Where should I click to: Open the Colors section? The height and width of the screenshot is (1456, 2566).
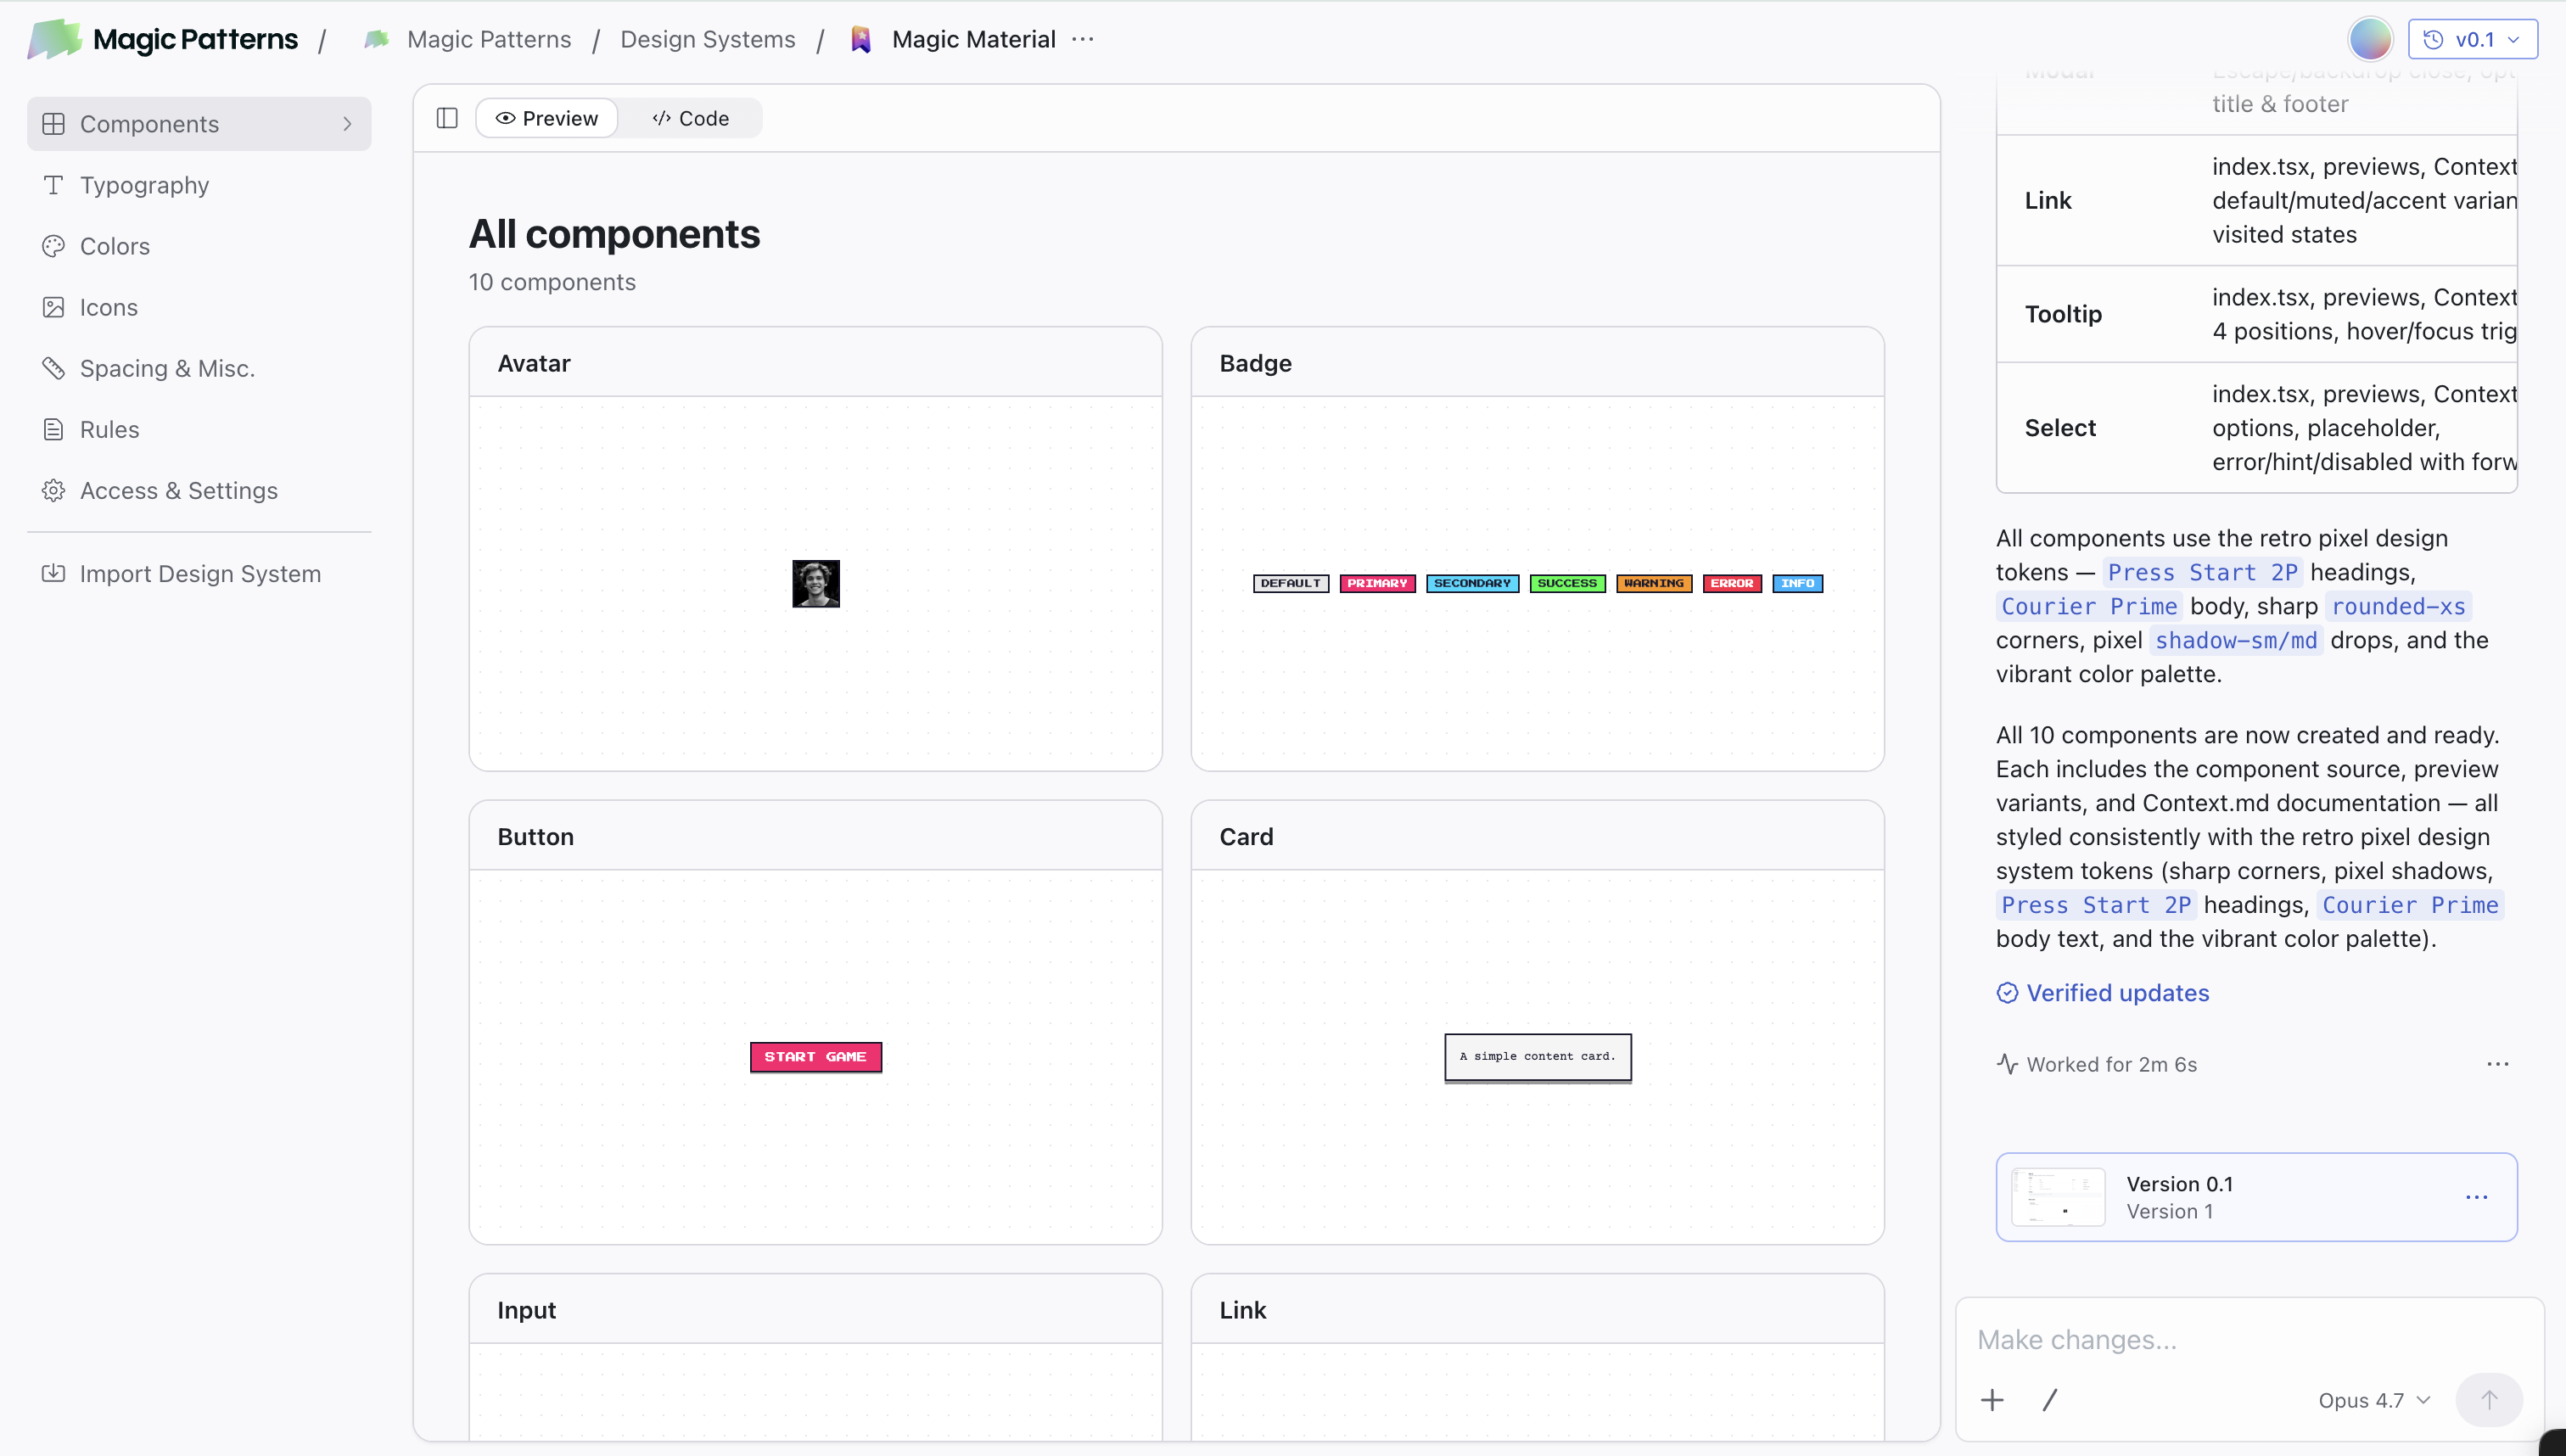[199, 246]
